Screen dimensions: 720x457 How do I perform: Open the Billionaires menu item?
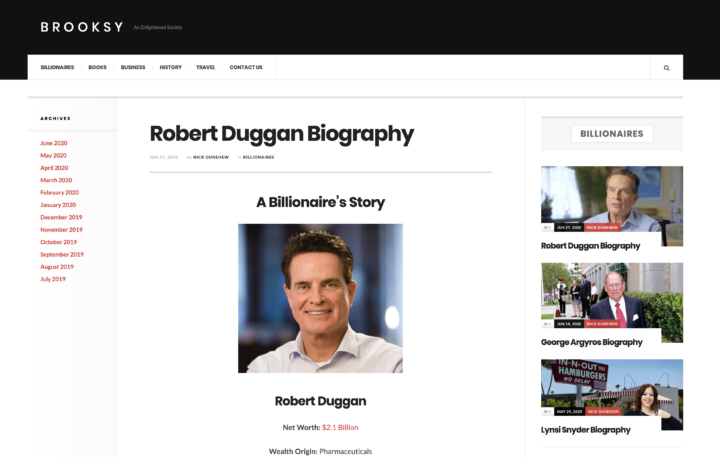(x=57, y=68)
